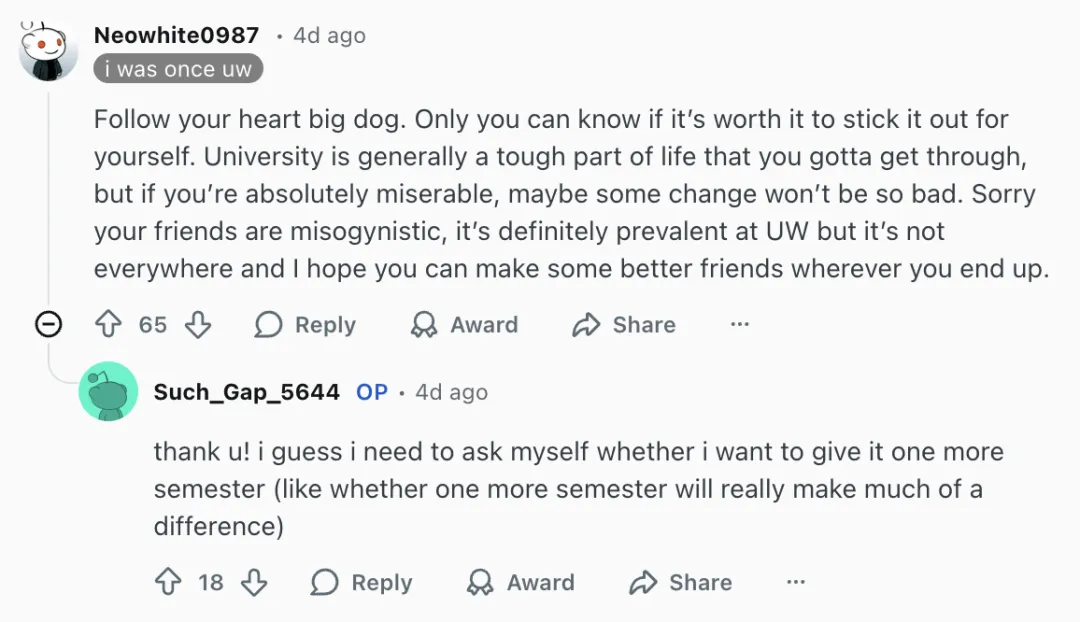The width and height of the screenshot is (1080, 622).
Task: Click the 4d ago timestamp on Neowhite0987's comment
Action: click(329, 35)
